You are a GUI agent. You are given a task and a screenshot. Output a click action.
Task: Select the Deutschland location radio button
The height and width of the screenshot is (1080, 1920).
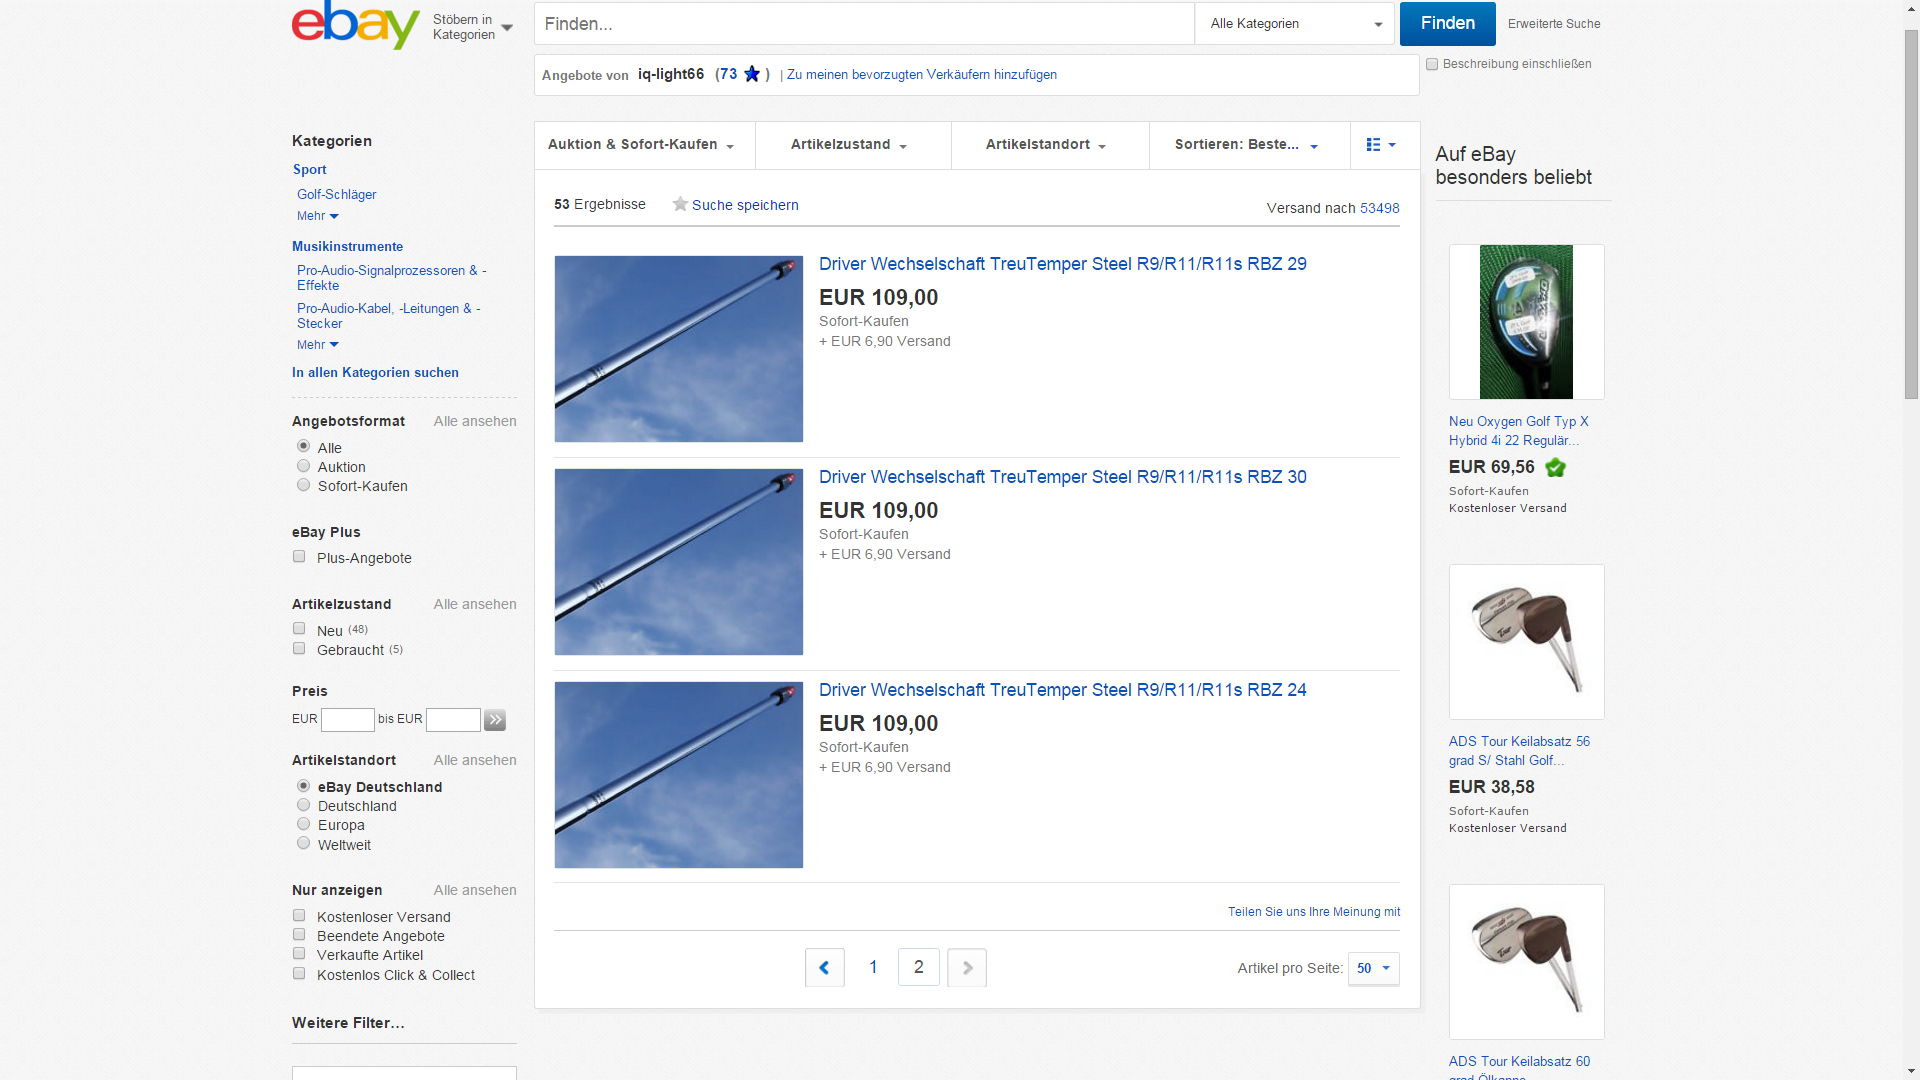point(303,805)
